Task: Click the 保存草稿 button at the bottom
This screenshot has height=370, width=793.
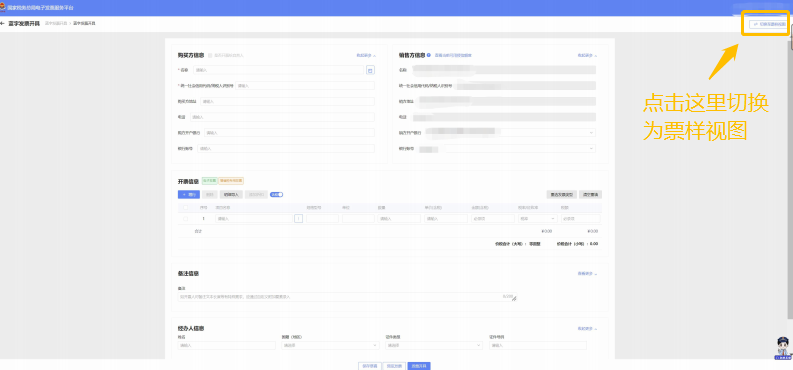Action: (369, 366)
